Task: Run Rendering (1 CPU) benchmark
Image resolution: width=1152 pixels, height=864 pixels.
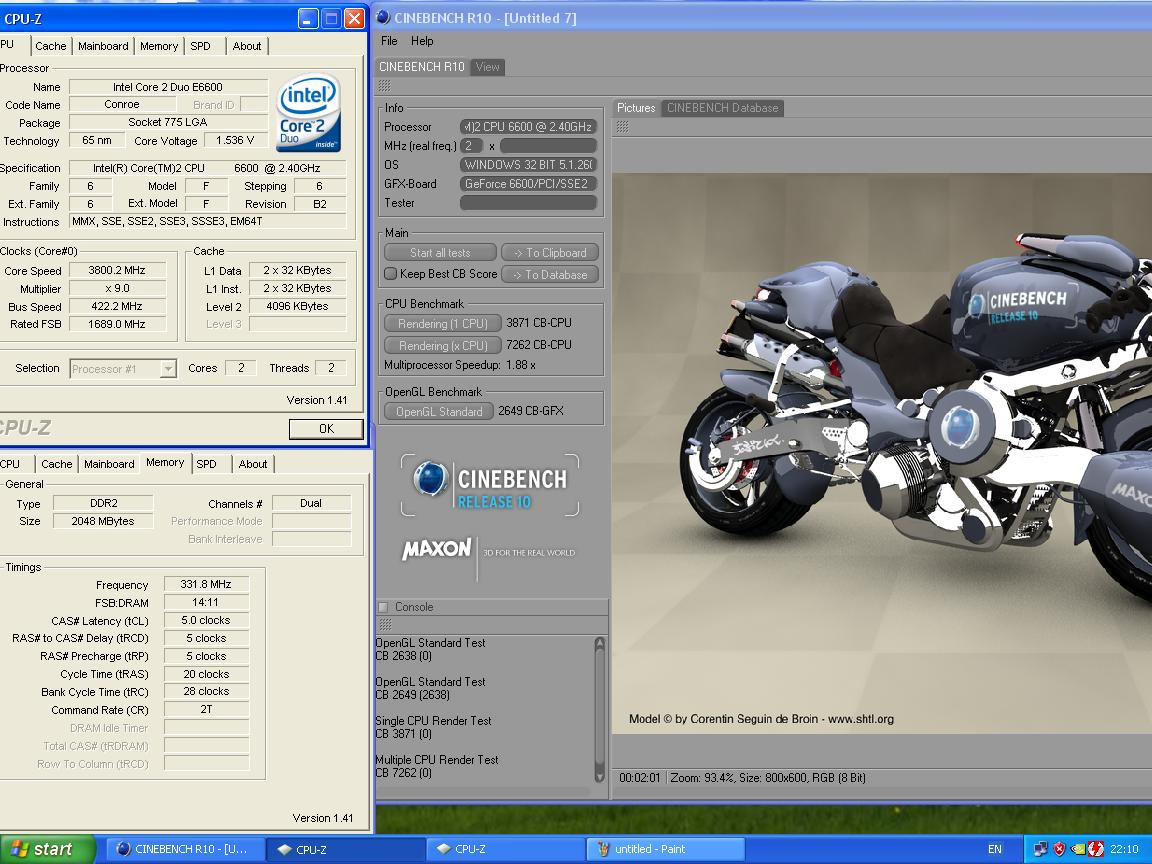Action: (442, 323)
